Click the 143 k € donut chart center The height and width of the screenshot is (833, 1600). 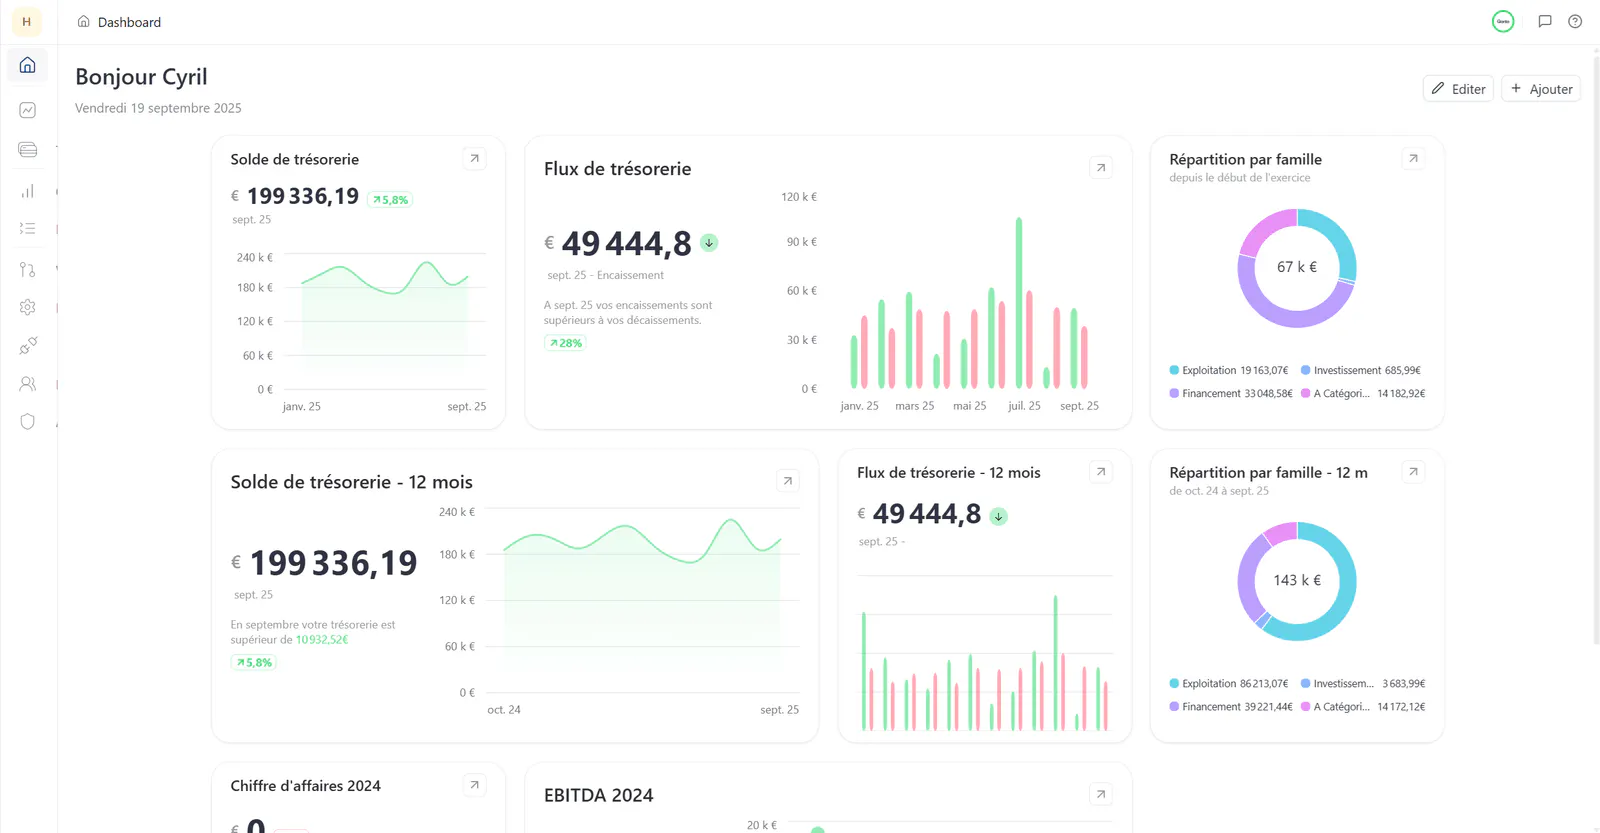click(1297, 580)
